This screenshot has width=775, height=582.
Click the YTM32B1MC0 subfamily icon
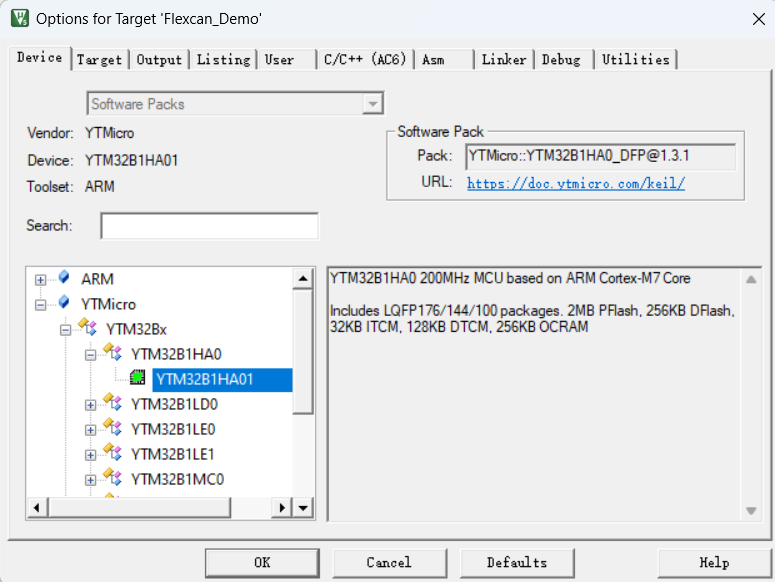tap(112, 477)
